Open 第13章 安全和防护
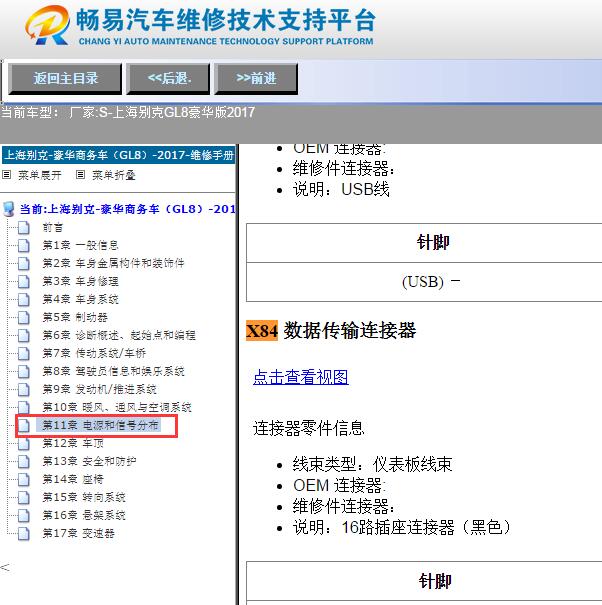Screen dimensions: 602x605 89,461
